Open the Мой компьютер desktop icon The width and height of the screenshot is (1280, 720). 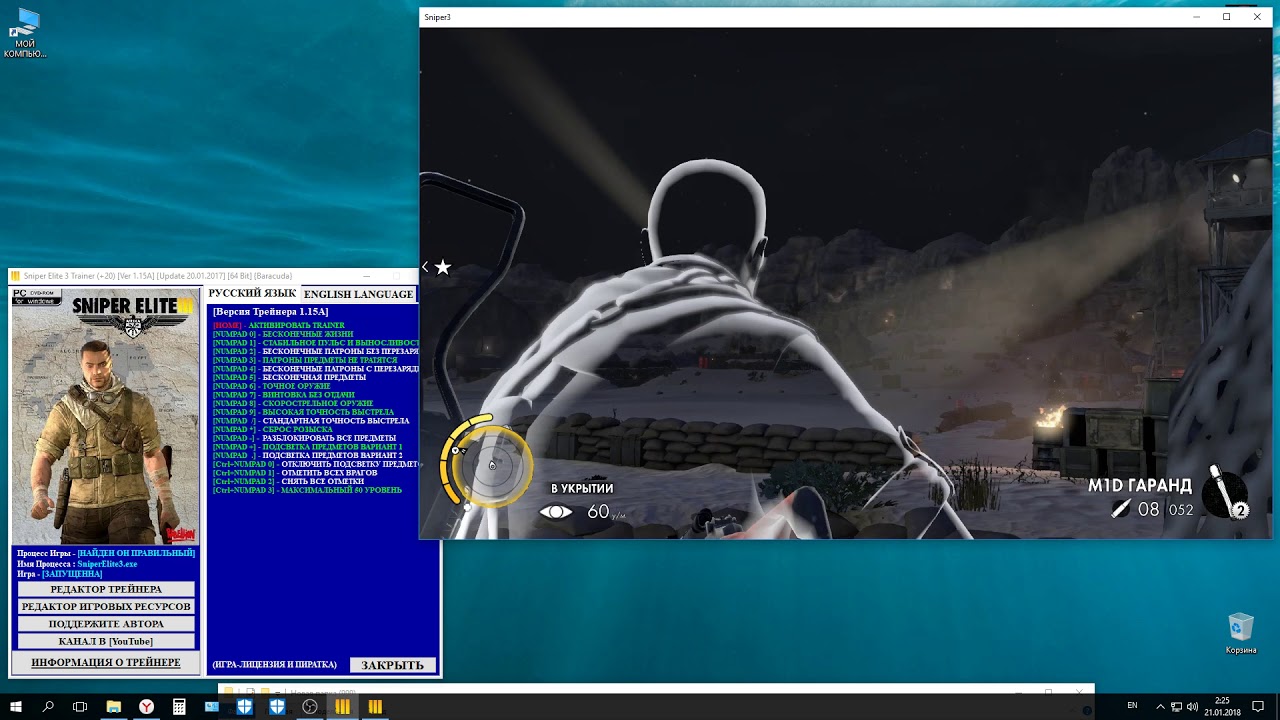(x=25, y=33)
